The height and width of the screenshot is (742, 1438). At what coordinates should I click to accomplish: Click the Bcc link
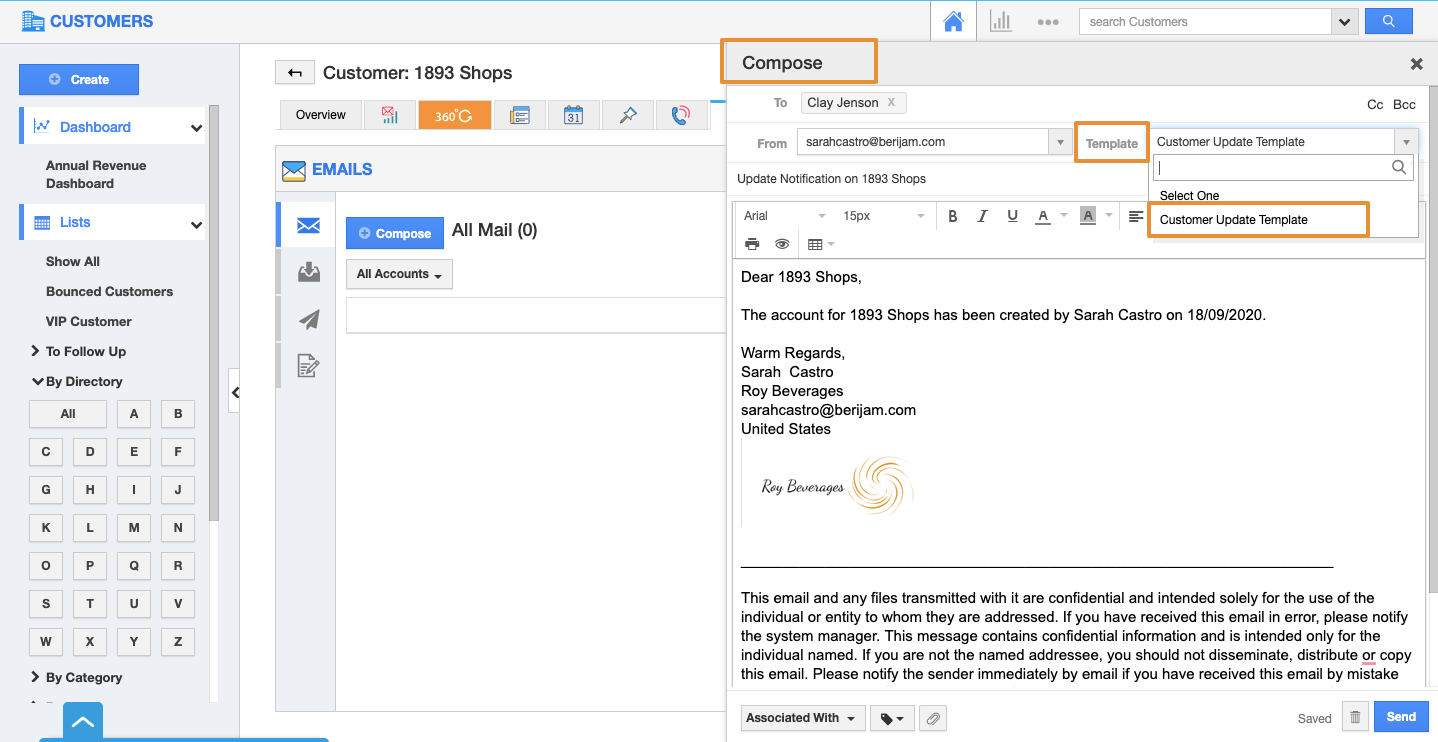(x=1404, y=104)
